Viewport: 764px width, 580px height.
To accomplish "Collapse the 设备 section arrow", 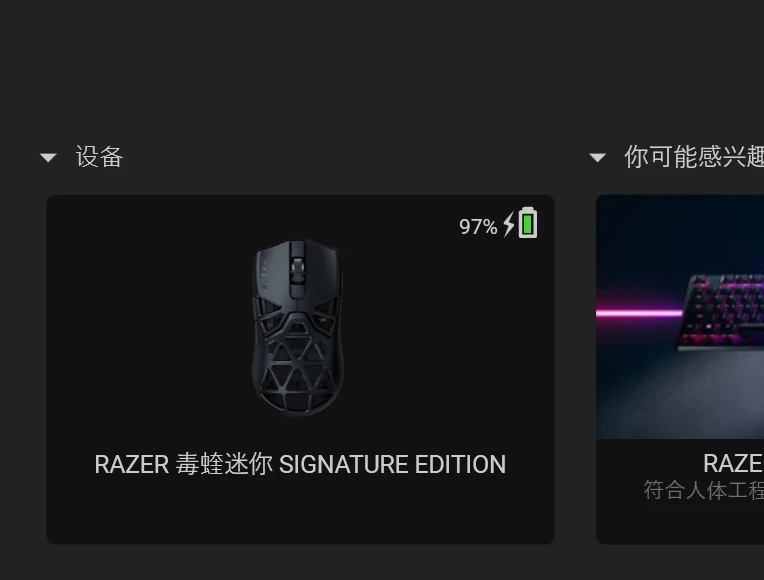I will click(x=48, y=157).
